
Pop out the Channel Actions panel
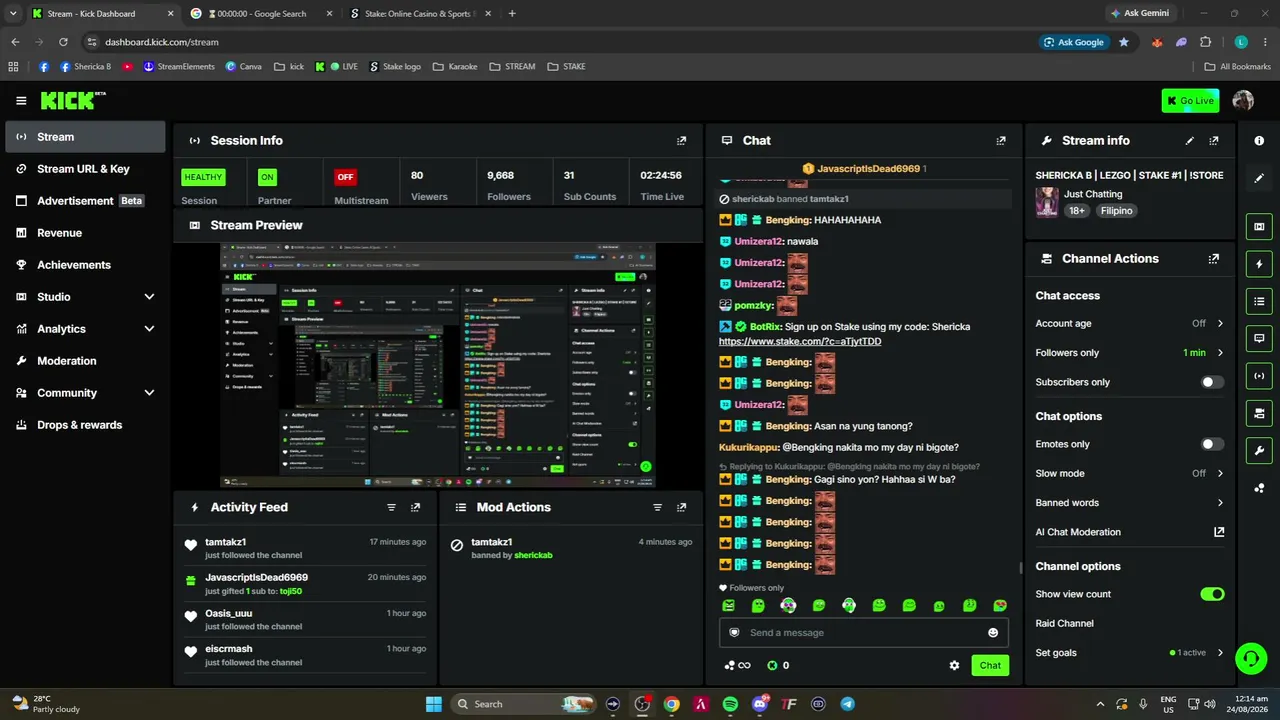pos(1214,259)
